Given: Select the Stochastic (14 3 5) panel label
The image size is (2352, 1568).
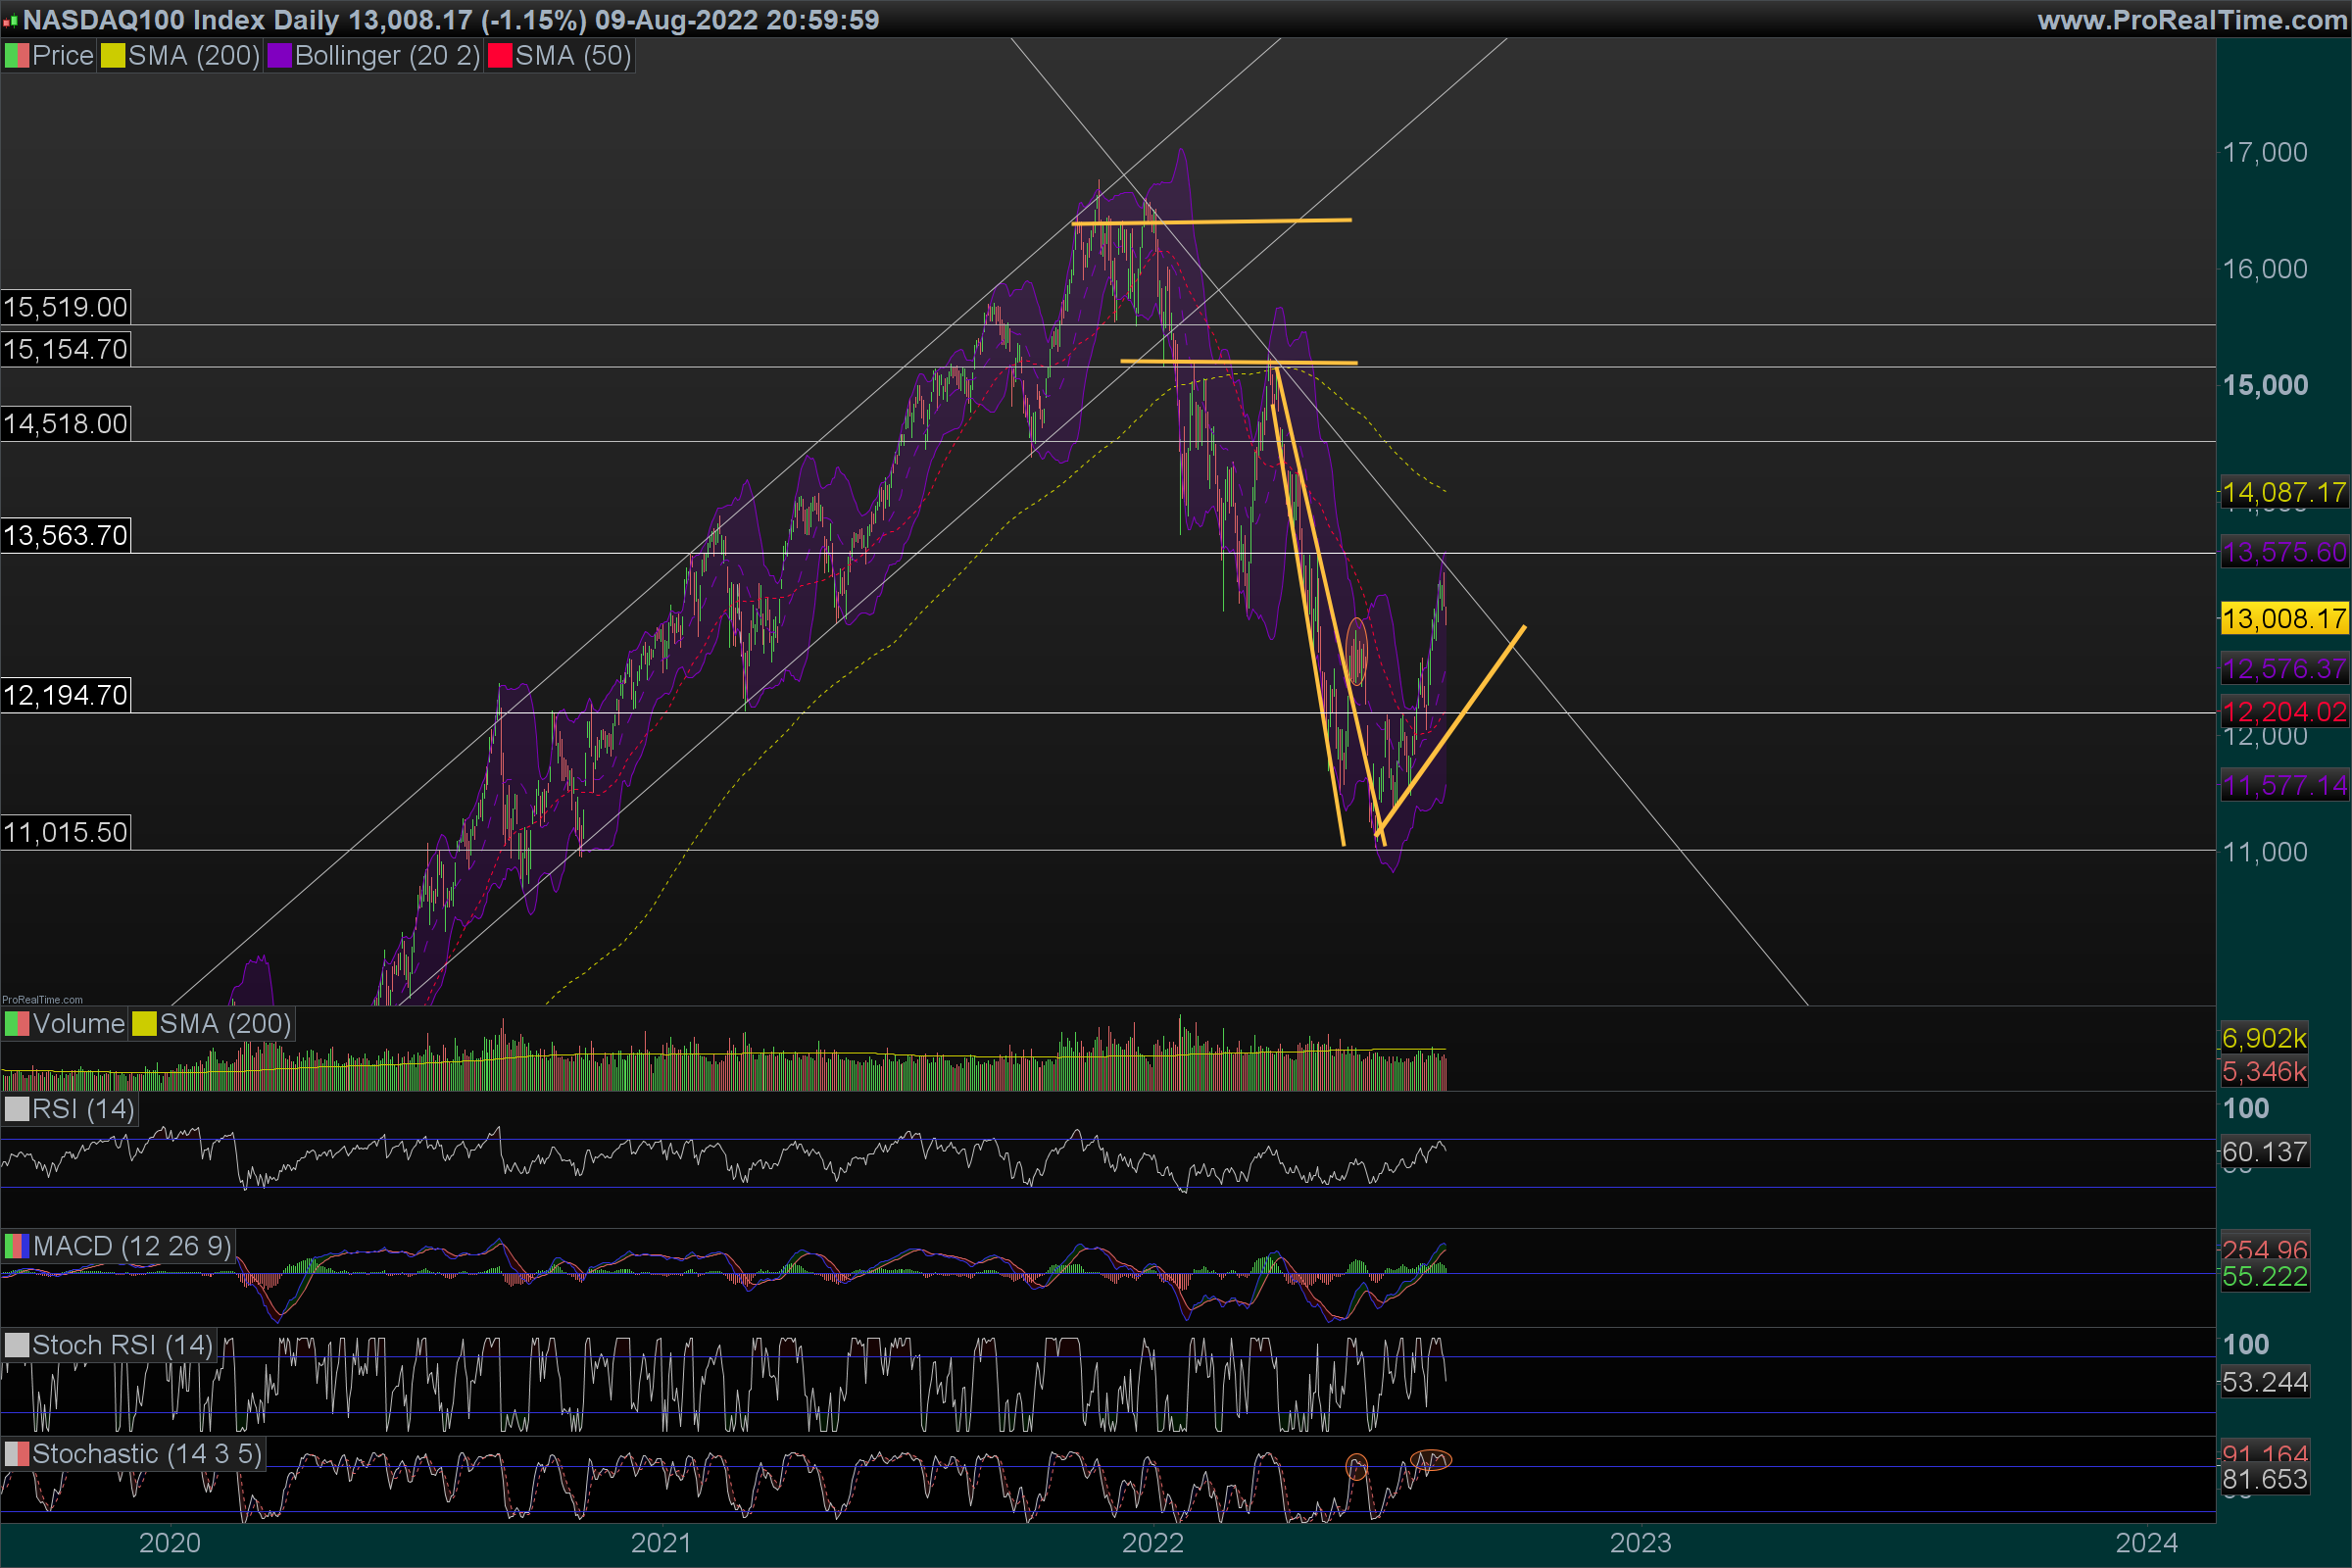Looking at the screenshot, I should (147, 1454).
